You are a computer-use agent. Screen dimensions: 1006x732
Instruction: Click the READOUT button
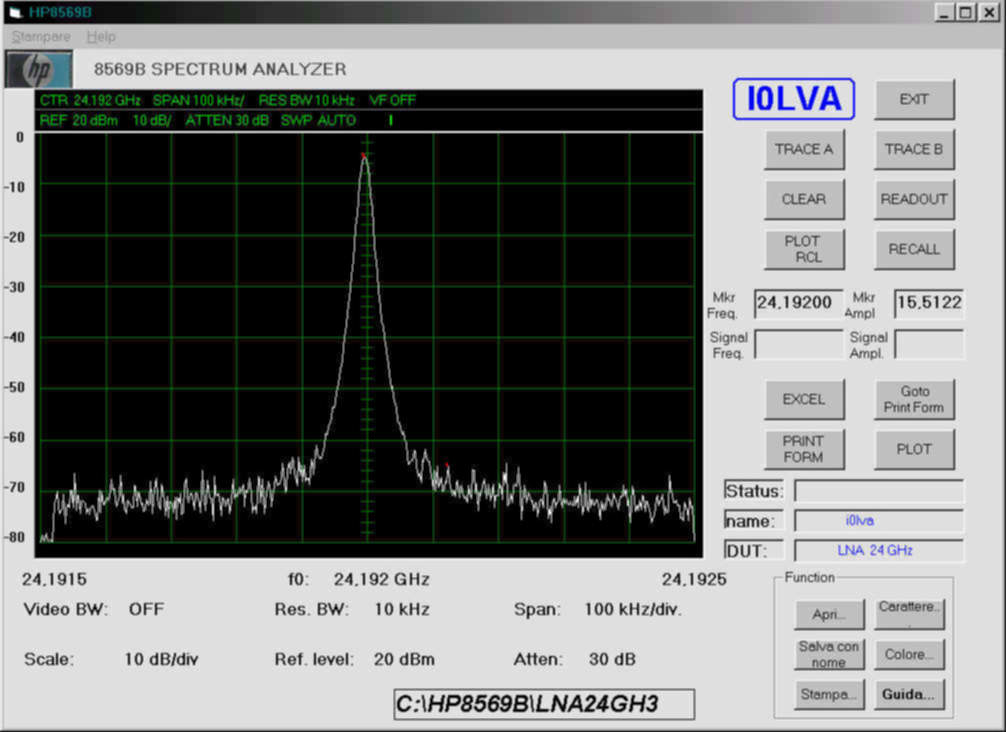[914, 200]
